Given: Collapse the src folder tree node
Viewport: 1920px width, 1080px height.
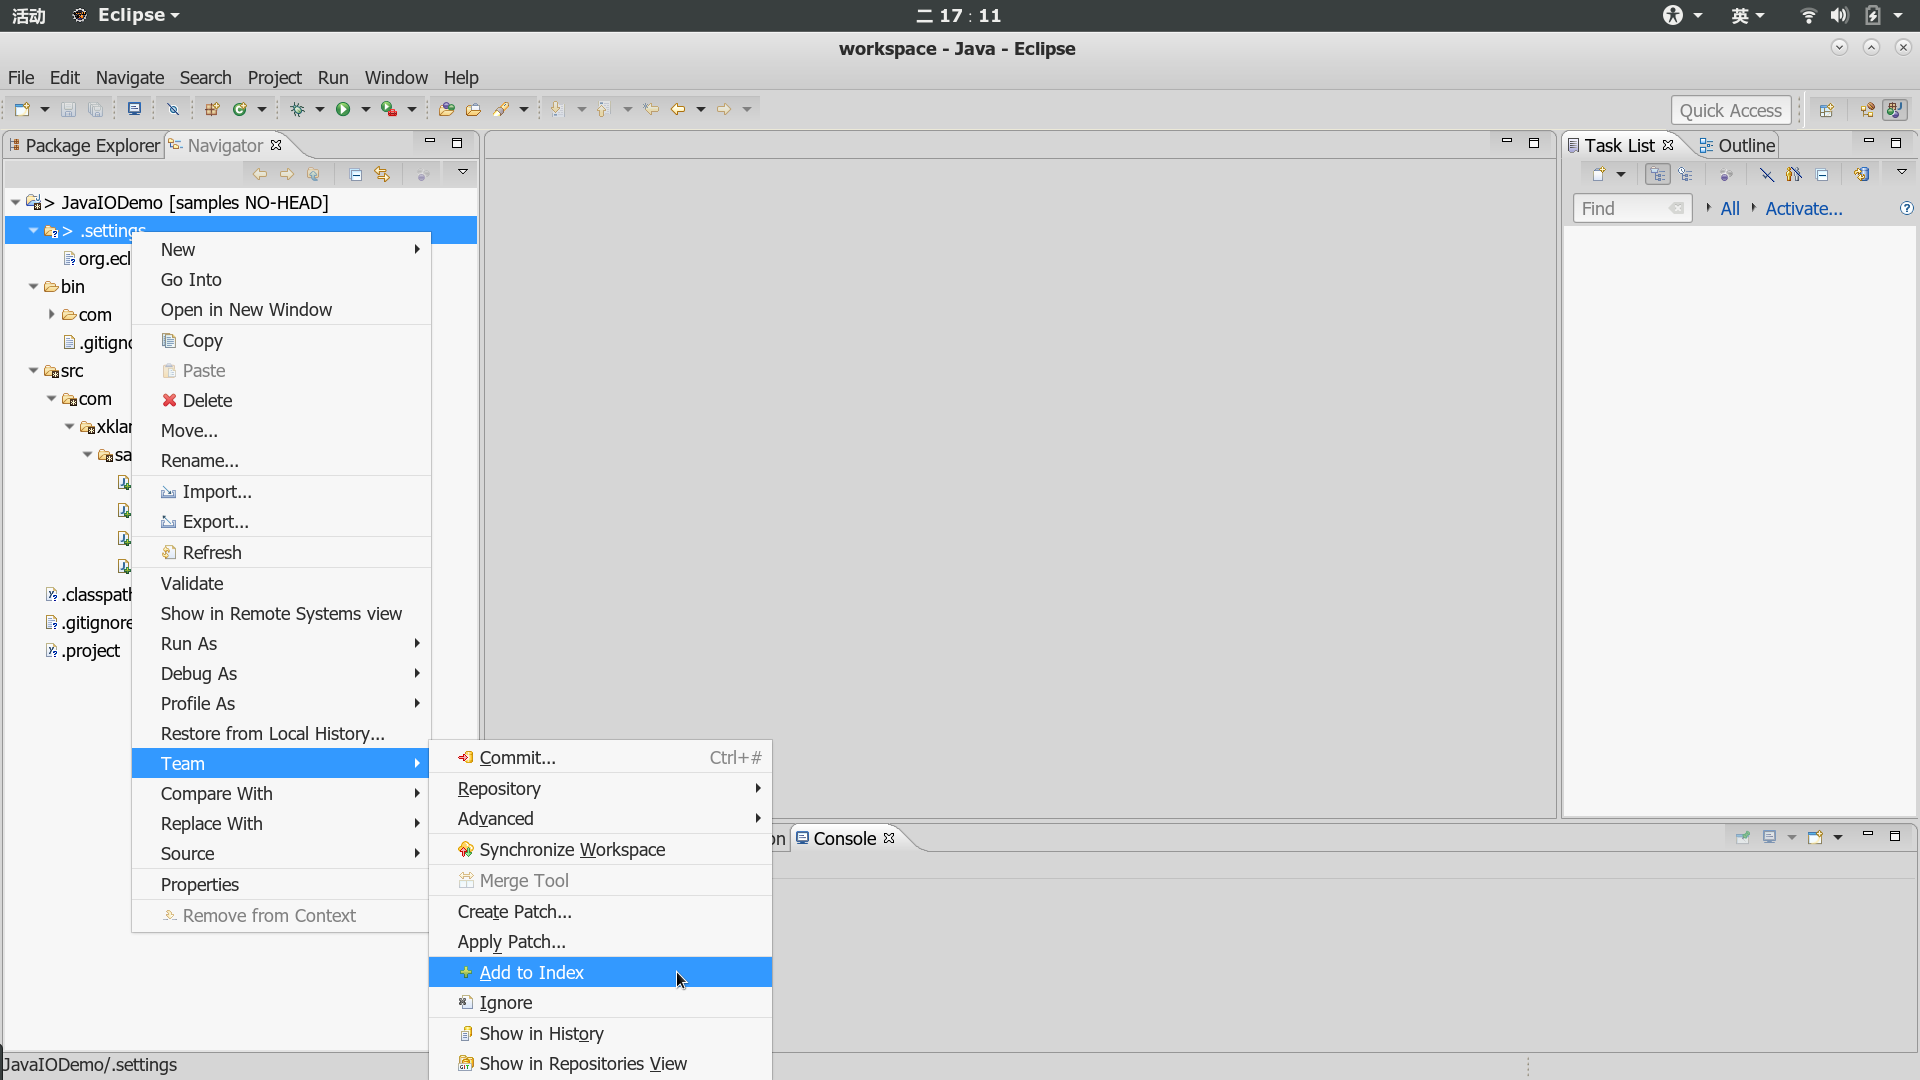Looking at the screenshot, I should pos(33,370).
